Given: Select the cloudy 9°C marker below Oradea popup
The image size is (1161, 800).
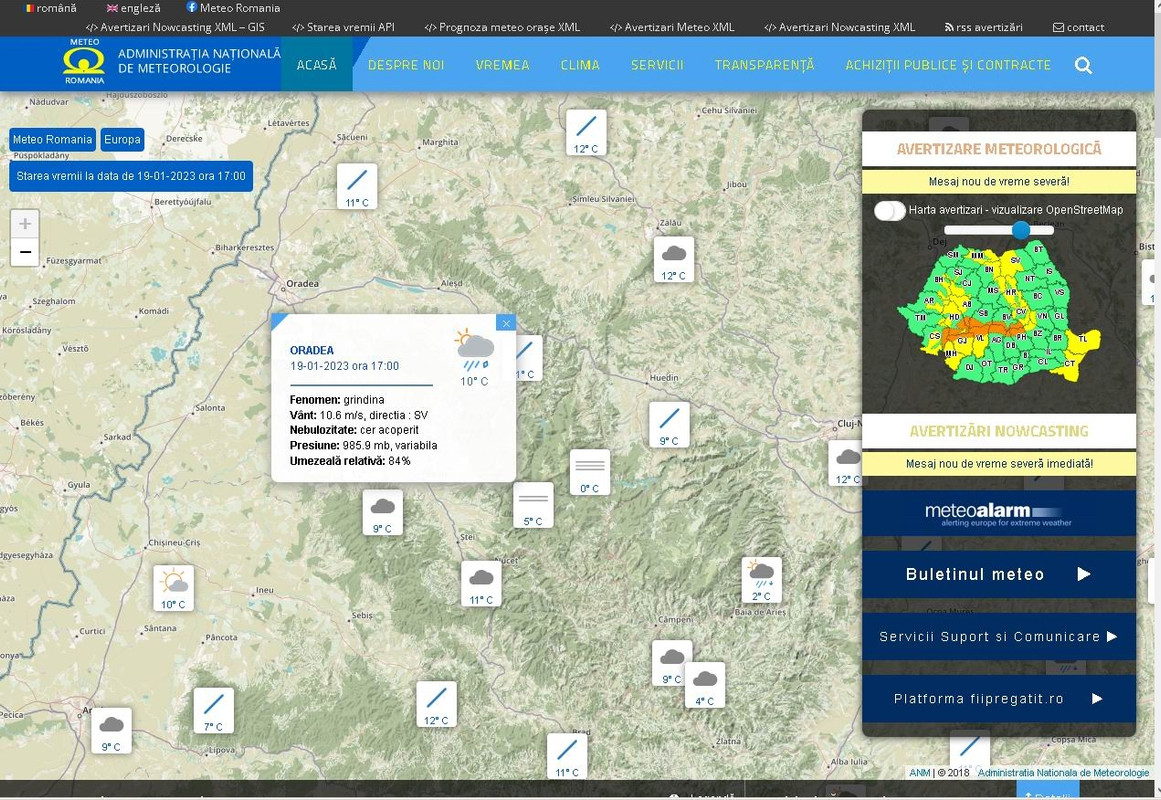Looking at the screenshot, I should [x=383, y=513].
